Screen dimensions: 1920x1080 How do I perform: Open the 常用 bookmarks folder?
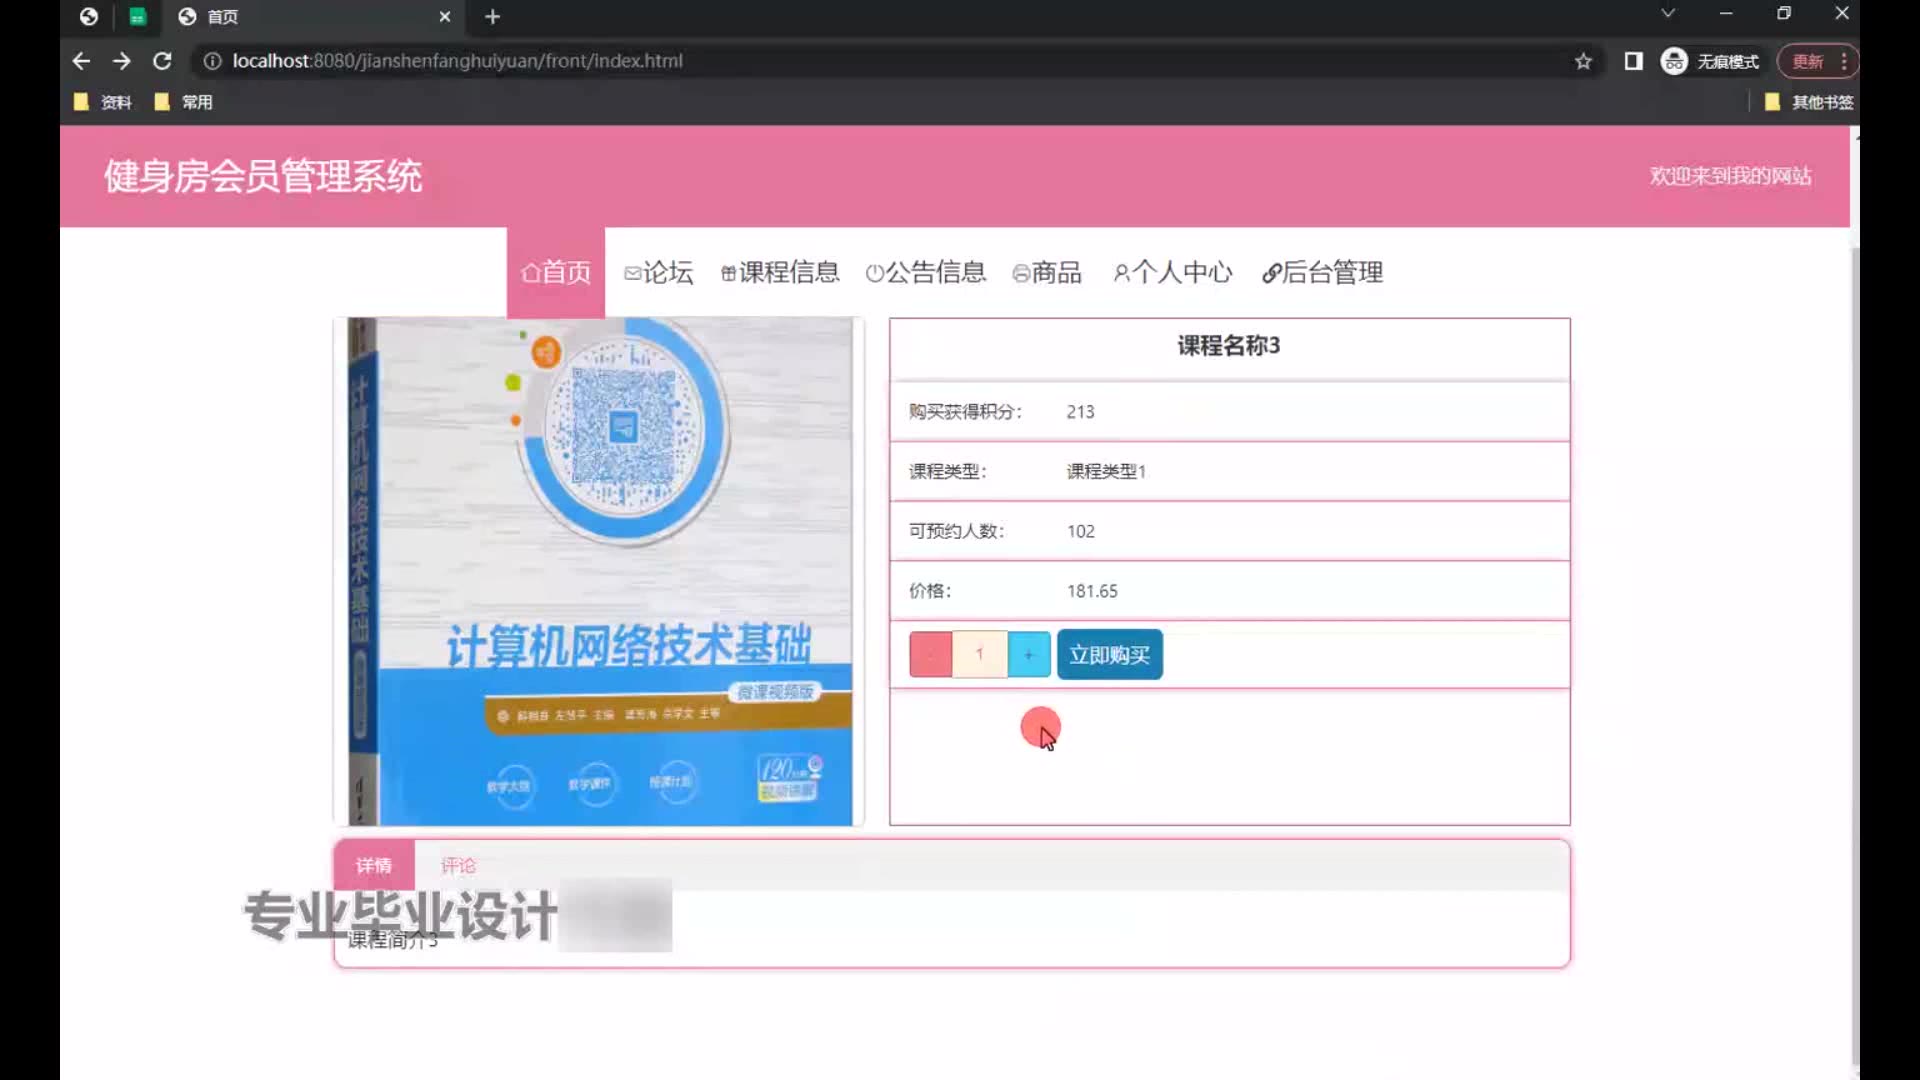tap(184, 102)
